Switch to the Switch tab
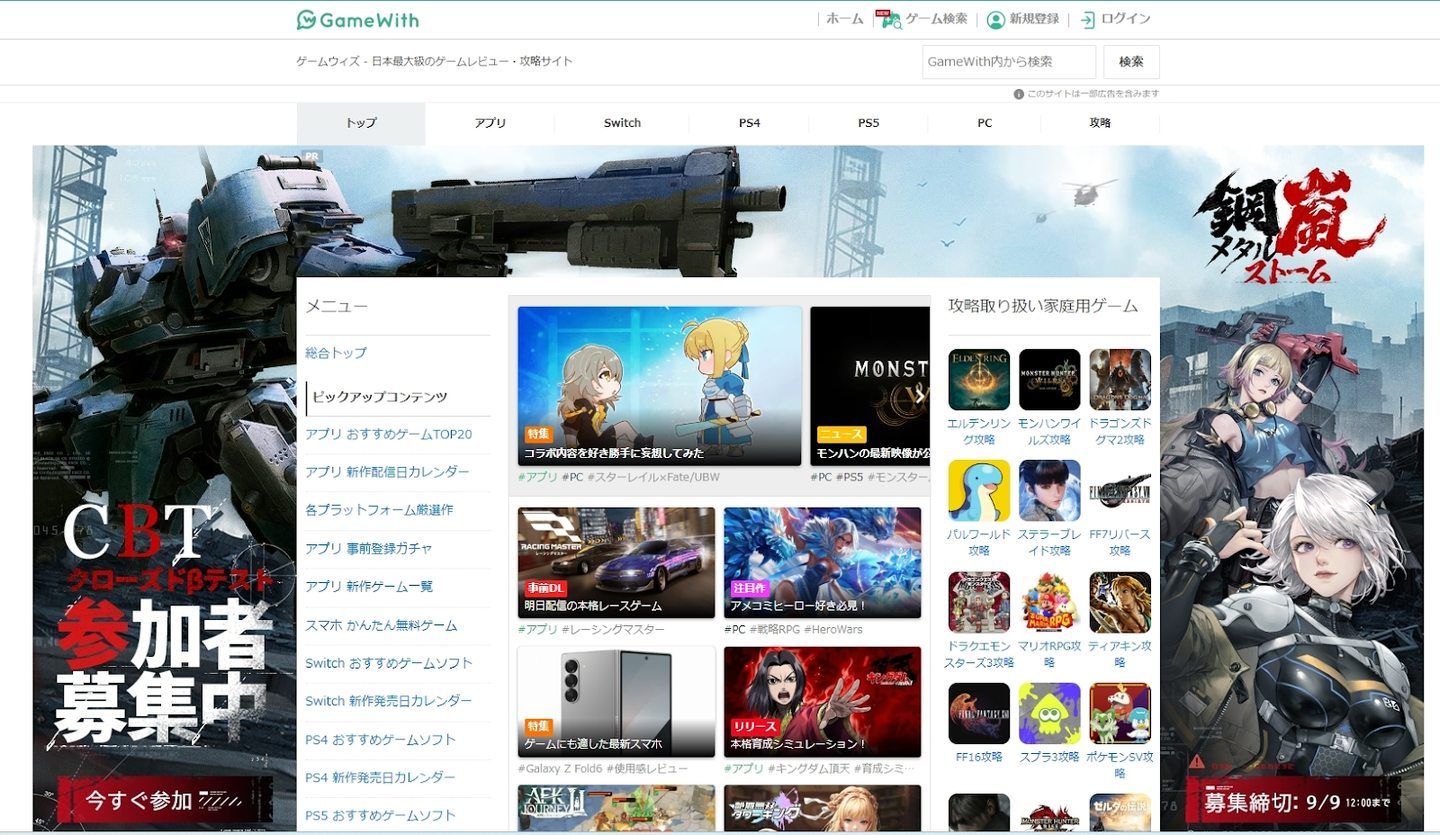The height and width of the screenshot is (835, 1440). tap(622, 123)
